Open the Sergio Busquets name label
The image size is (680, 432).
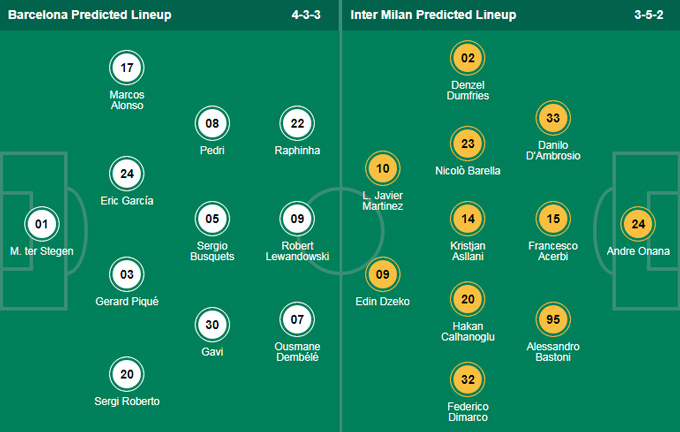tap(212, 251)
